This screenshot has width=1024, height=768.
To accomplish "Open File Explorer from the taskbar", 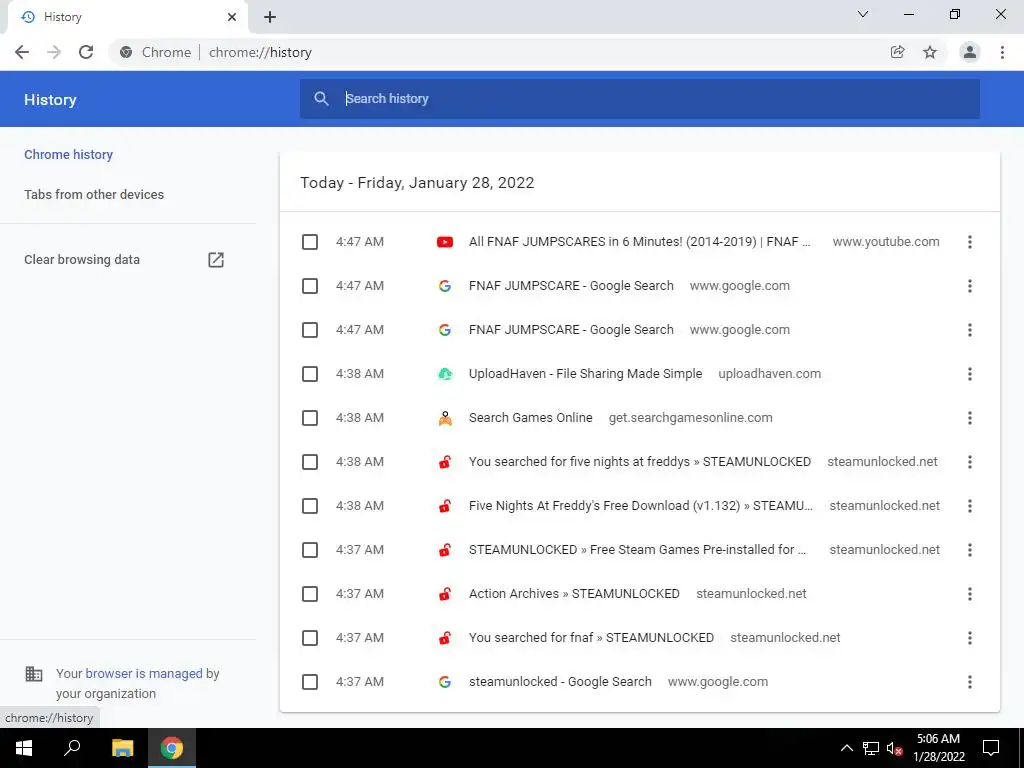I will (123, 748).
